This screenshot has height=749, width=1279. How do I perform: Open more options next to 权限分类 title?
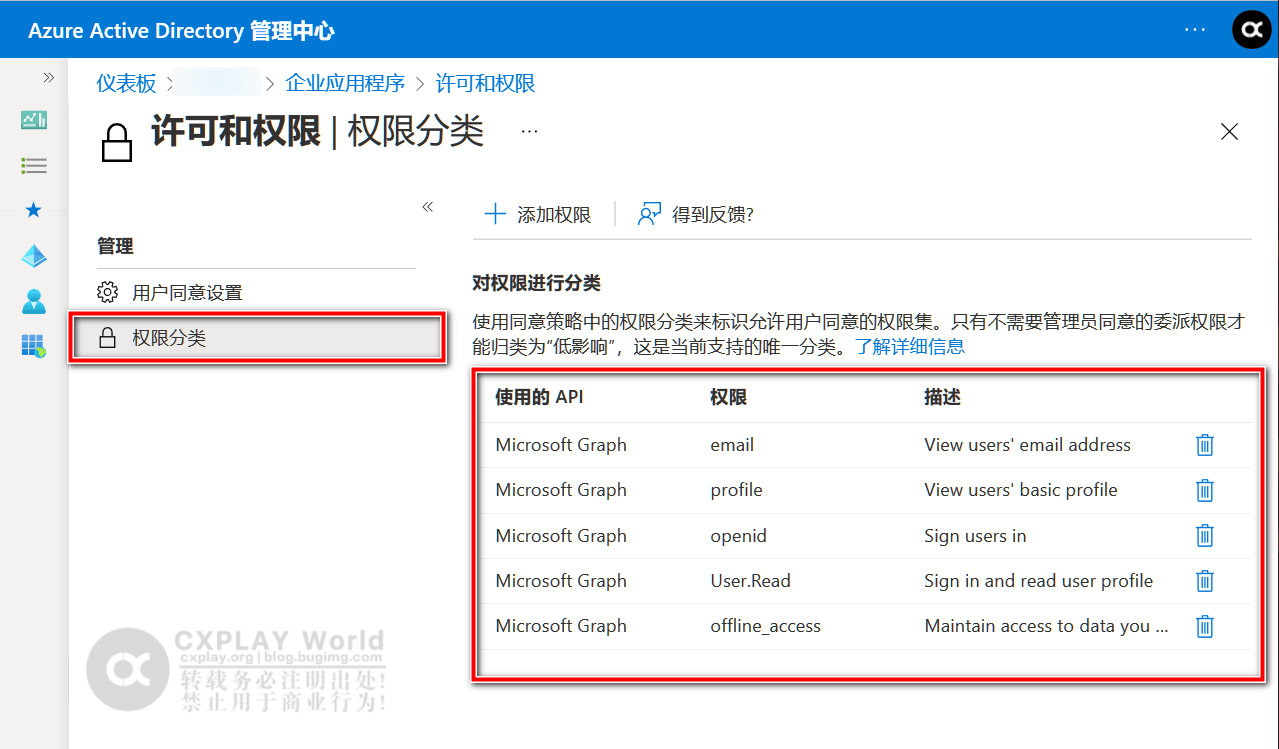point(529,131)
